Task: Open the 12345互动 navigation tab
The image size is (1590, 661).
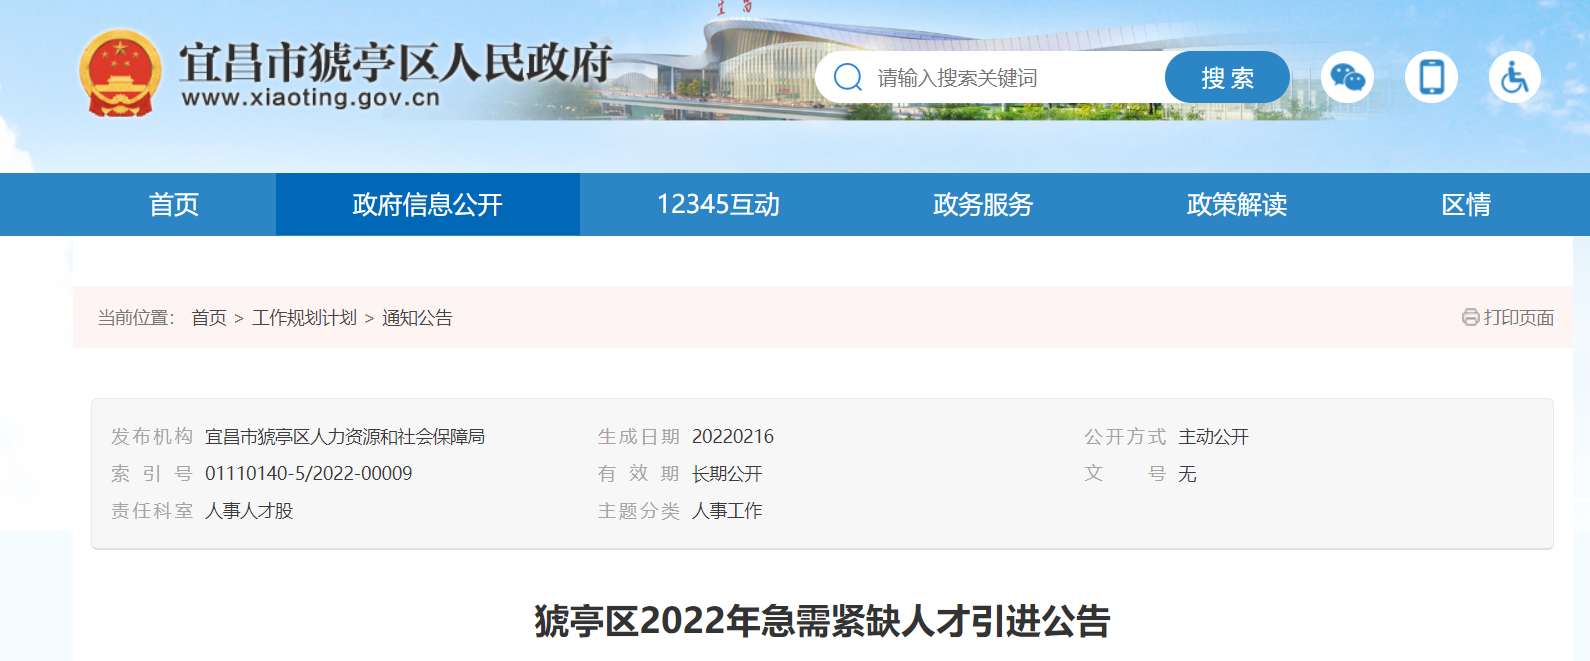Action: coord(718,204)
